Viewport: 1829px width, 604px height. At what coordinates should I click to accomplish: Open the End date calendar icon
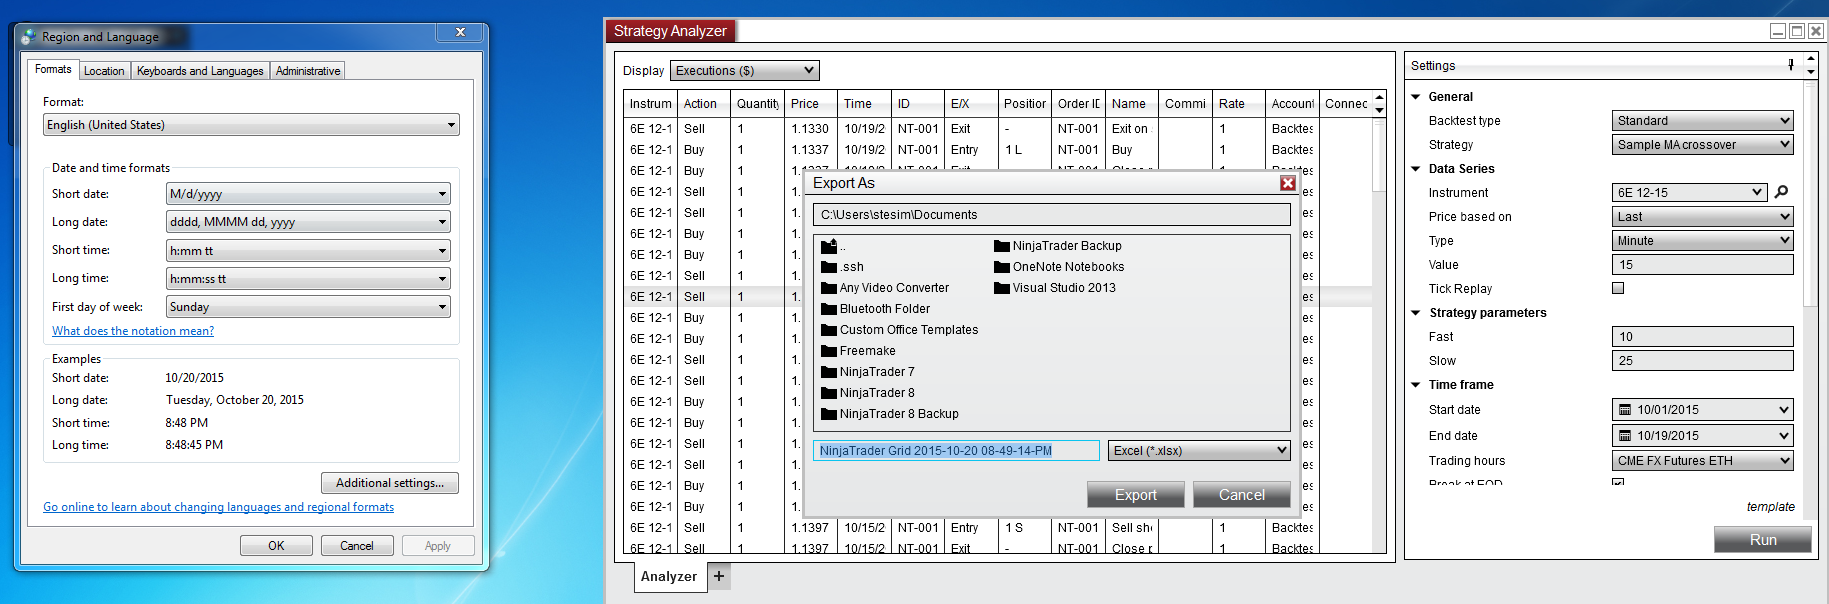1625,436
